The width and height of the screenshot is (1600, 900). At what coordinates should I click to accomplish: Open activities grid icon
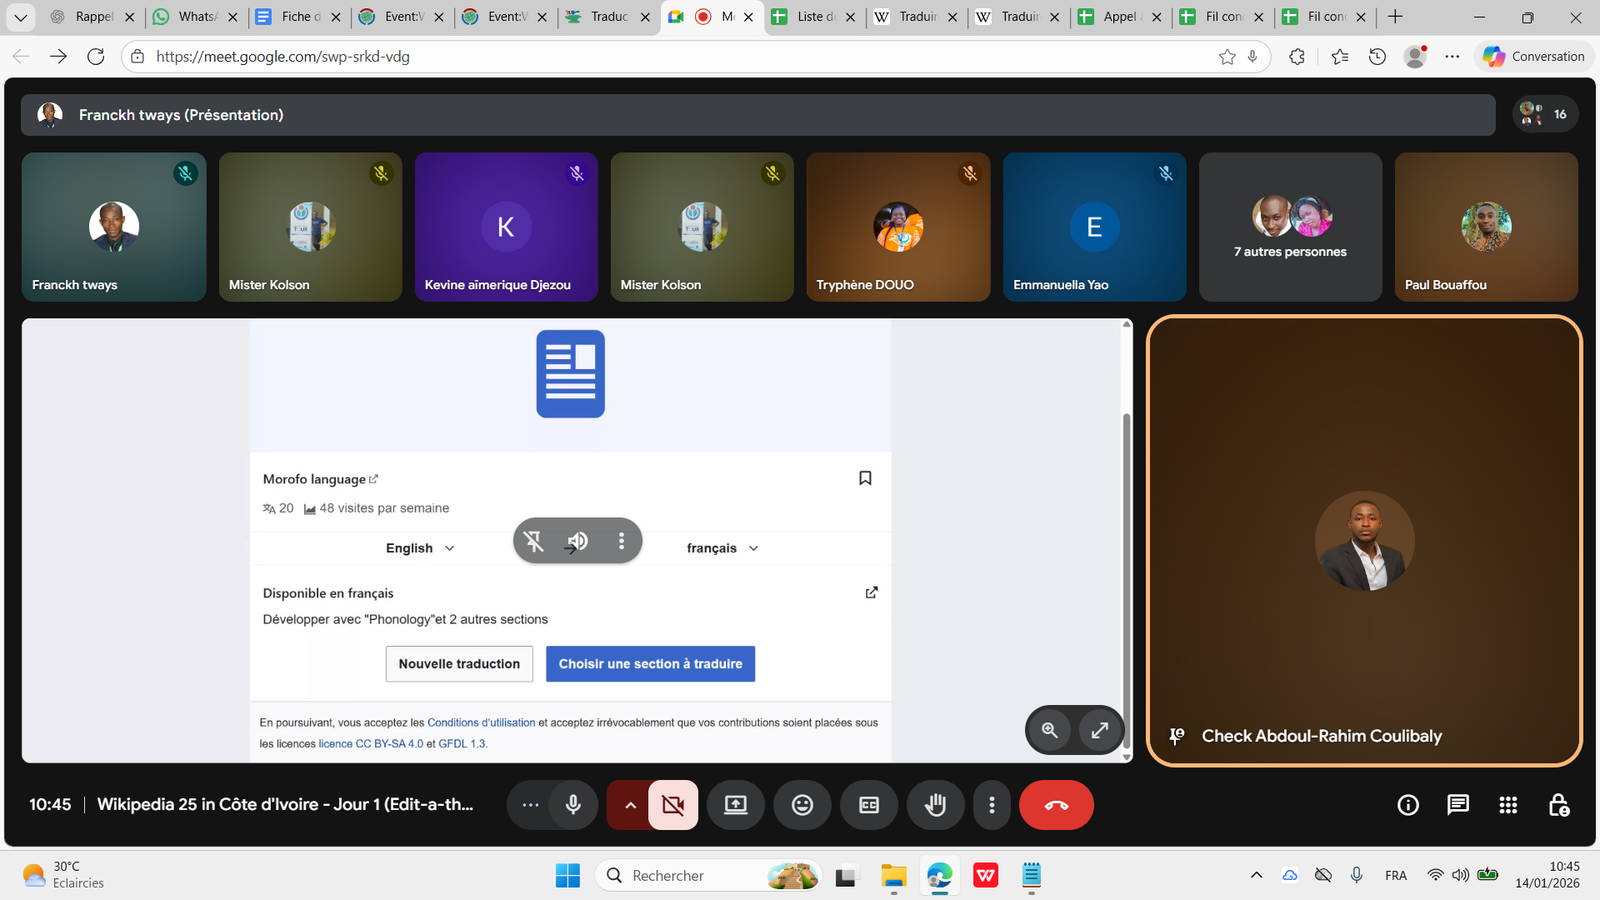[x=1508, y=805]
